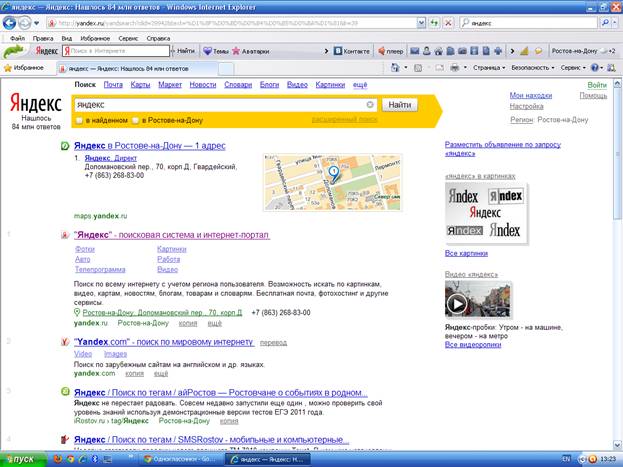Click the browser Forward arrow button

pyautogui.click(x=25, y=23)
